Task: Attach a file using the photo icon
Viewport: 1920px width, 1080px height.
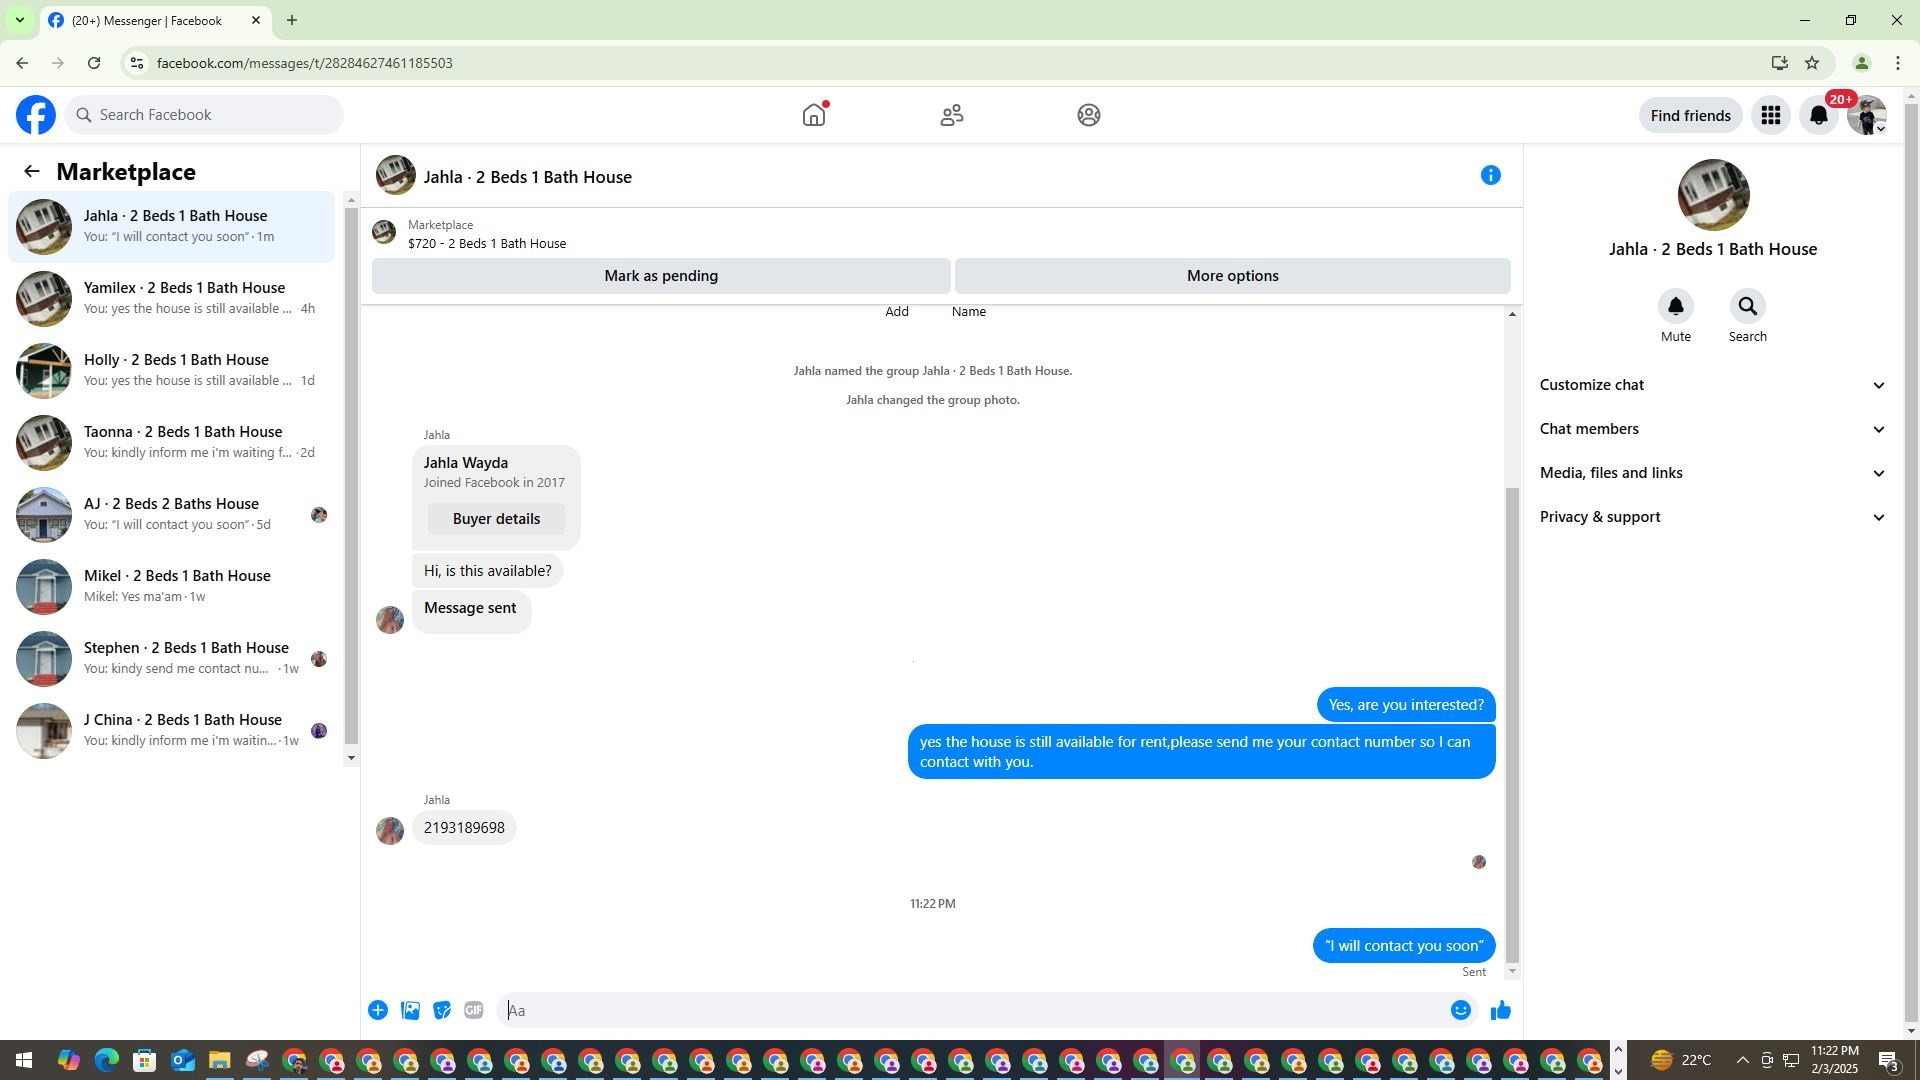Action: tap(410, 1011)
